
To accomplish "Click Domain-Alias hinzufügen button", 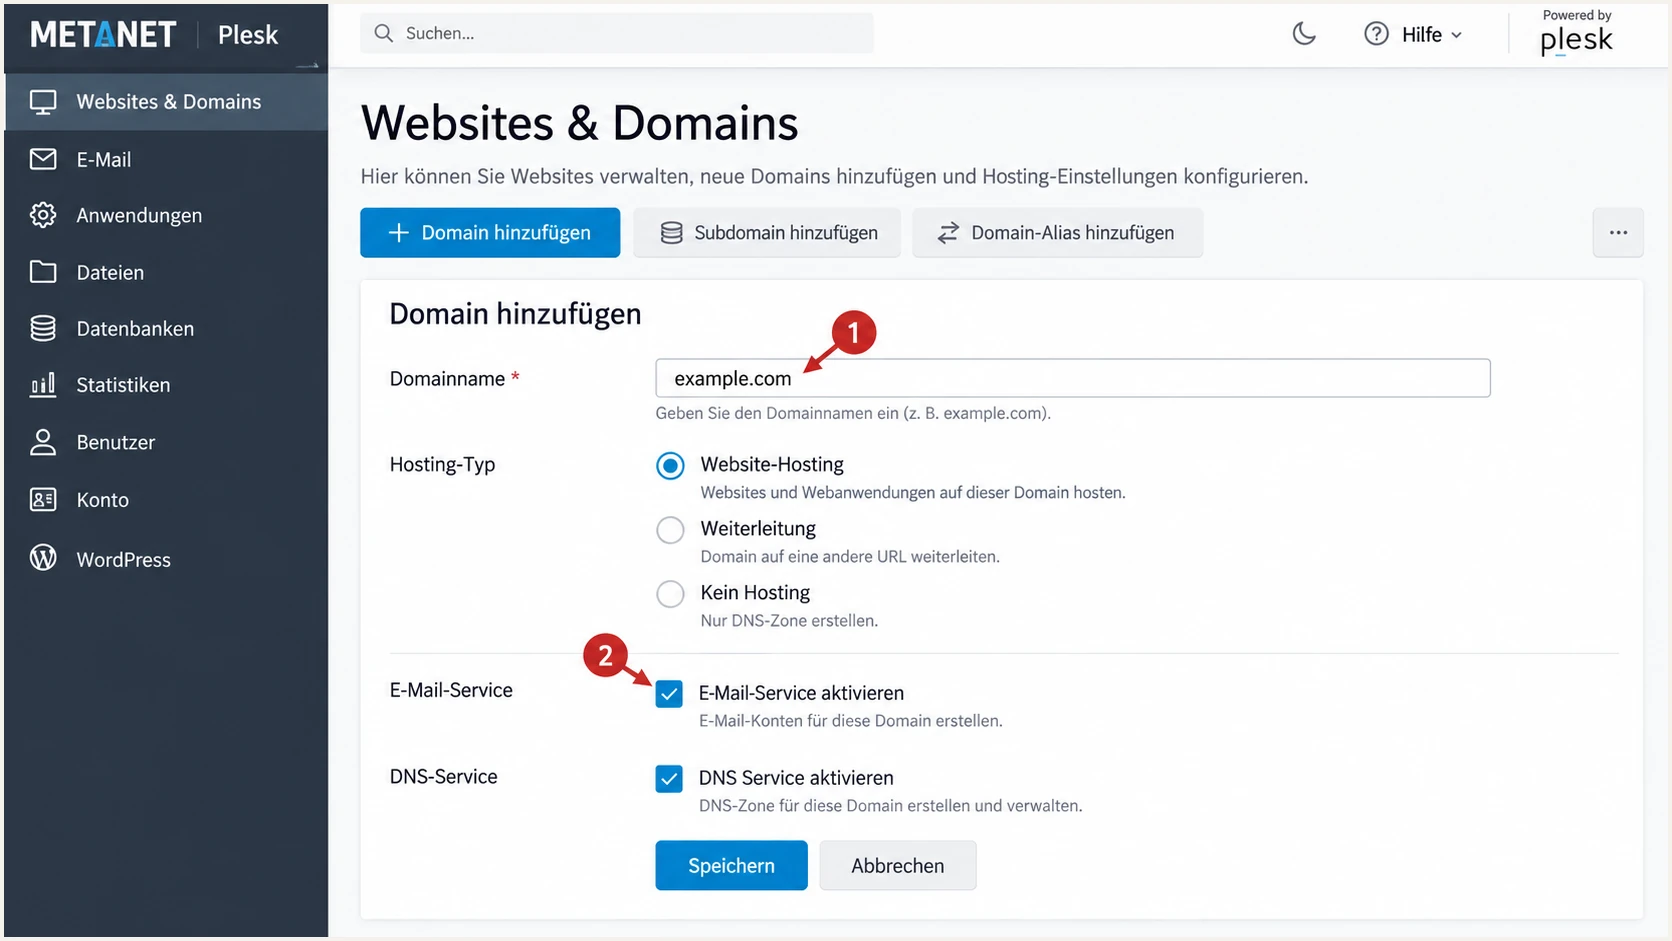I will click(1057, 233).
